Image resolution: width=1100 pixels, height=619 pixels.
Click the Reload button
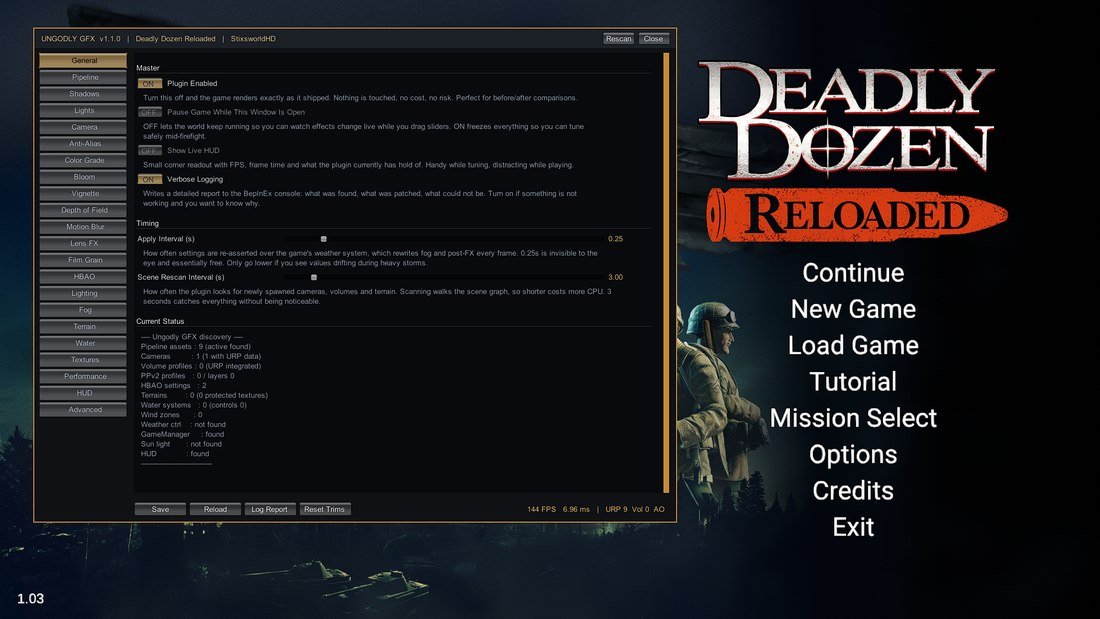point(215,510)
